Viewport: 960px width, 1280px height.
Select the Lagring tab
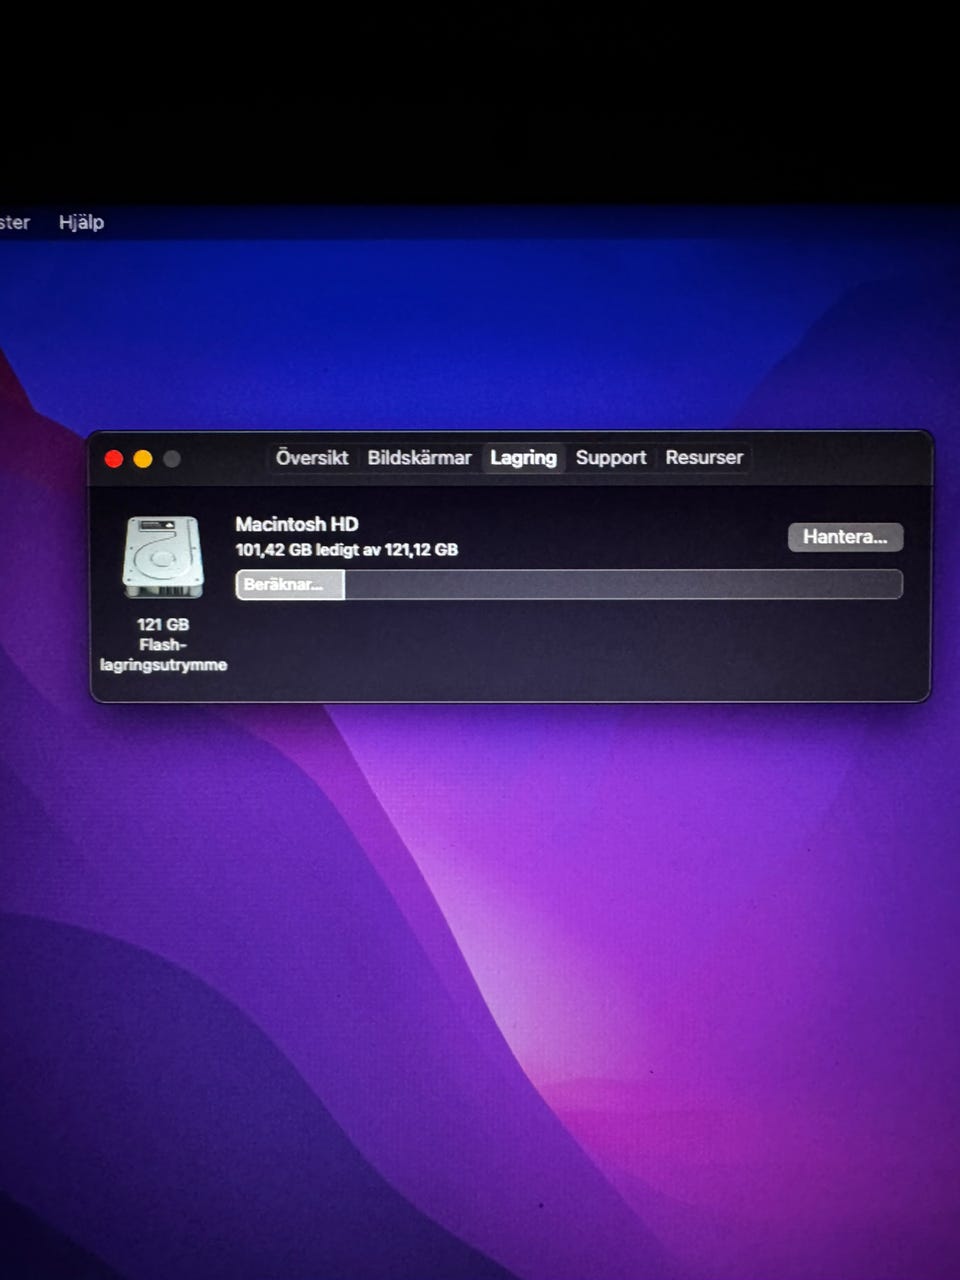pos(523,458)
